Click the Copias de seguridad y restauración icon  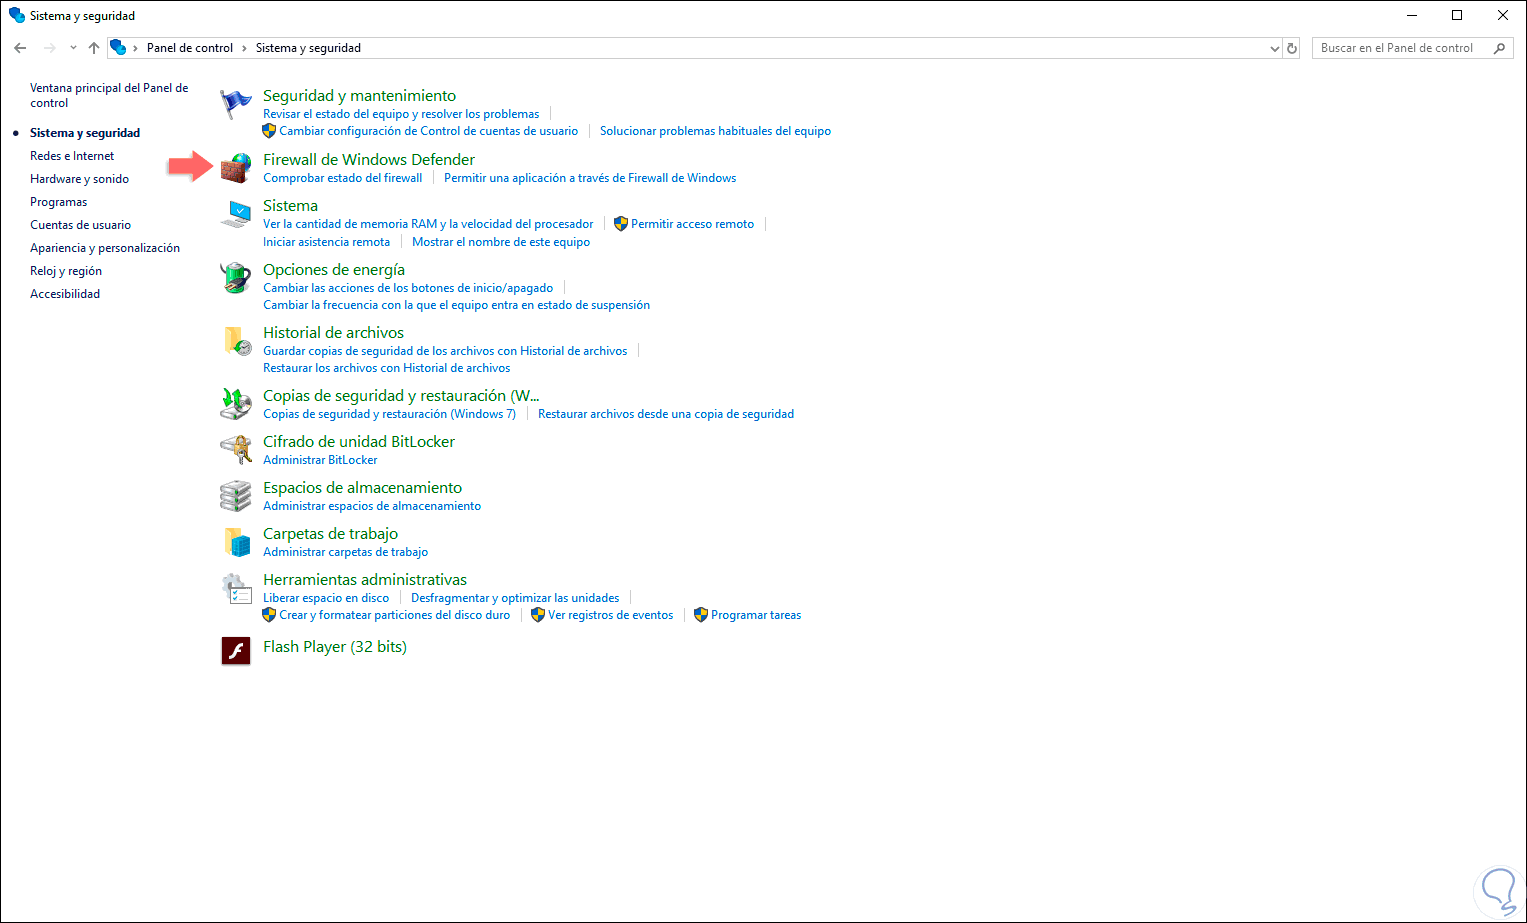point(236,404)
